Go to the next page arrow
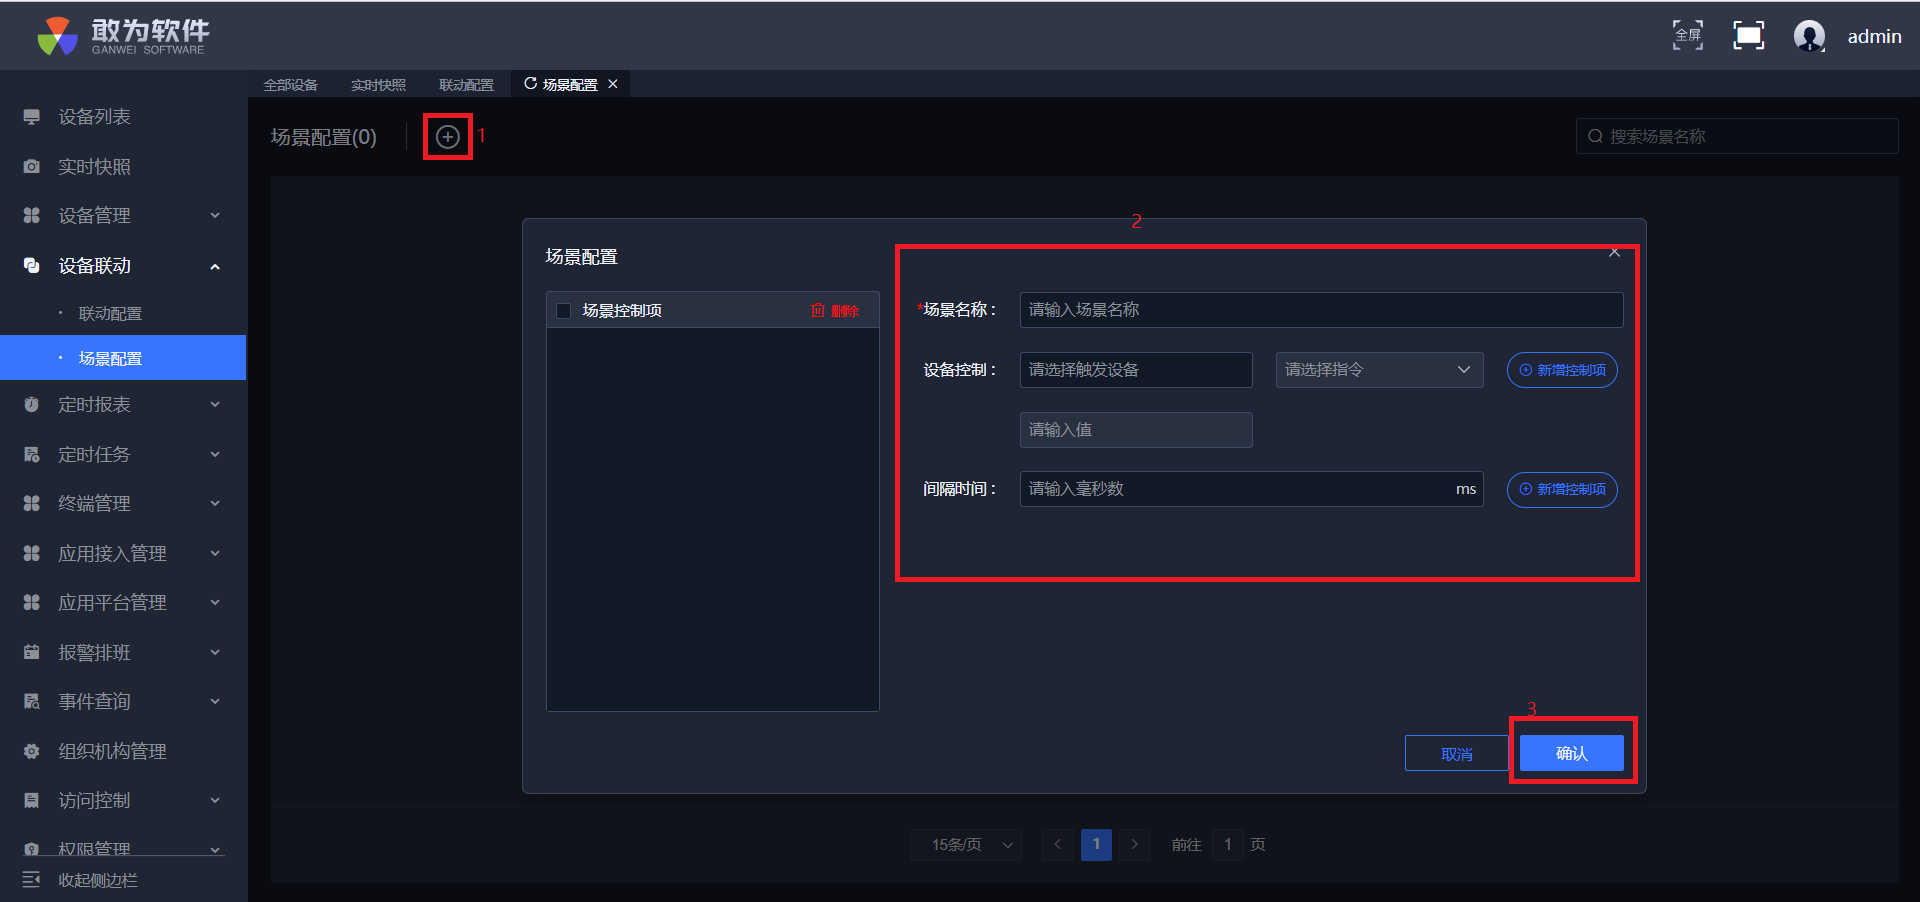 (x=1134, y=845)
